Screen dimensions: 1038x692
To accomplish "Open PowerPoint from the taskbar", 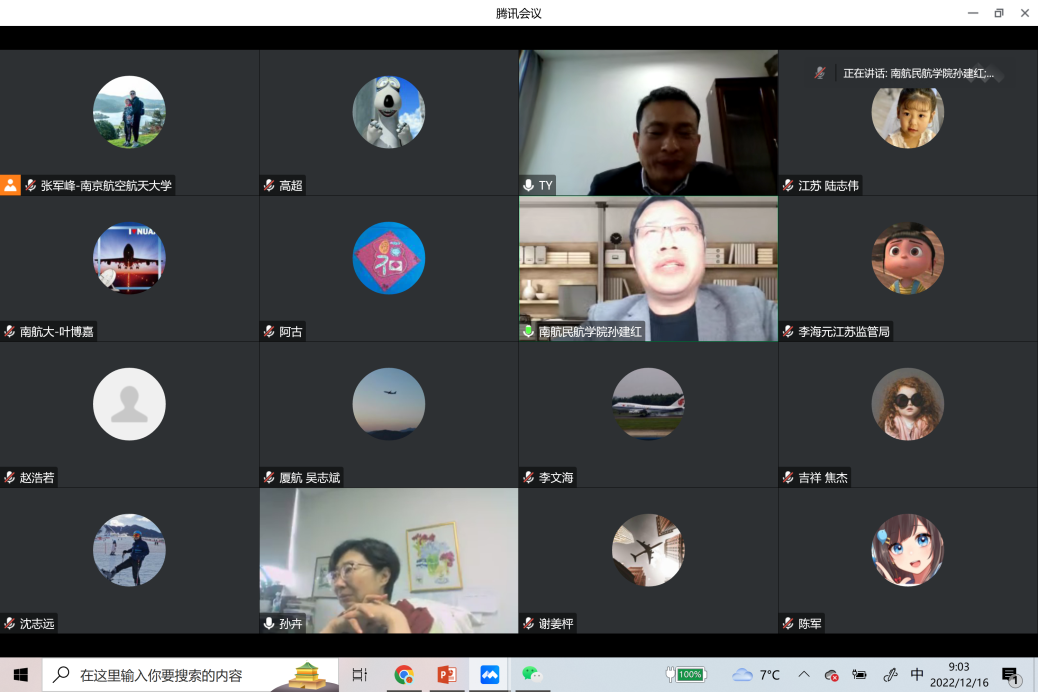I will pyautogui.click(x=446, y=675).
